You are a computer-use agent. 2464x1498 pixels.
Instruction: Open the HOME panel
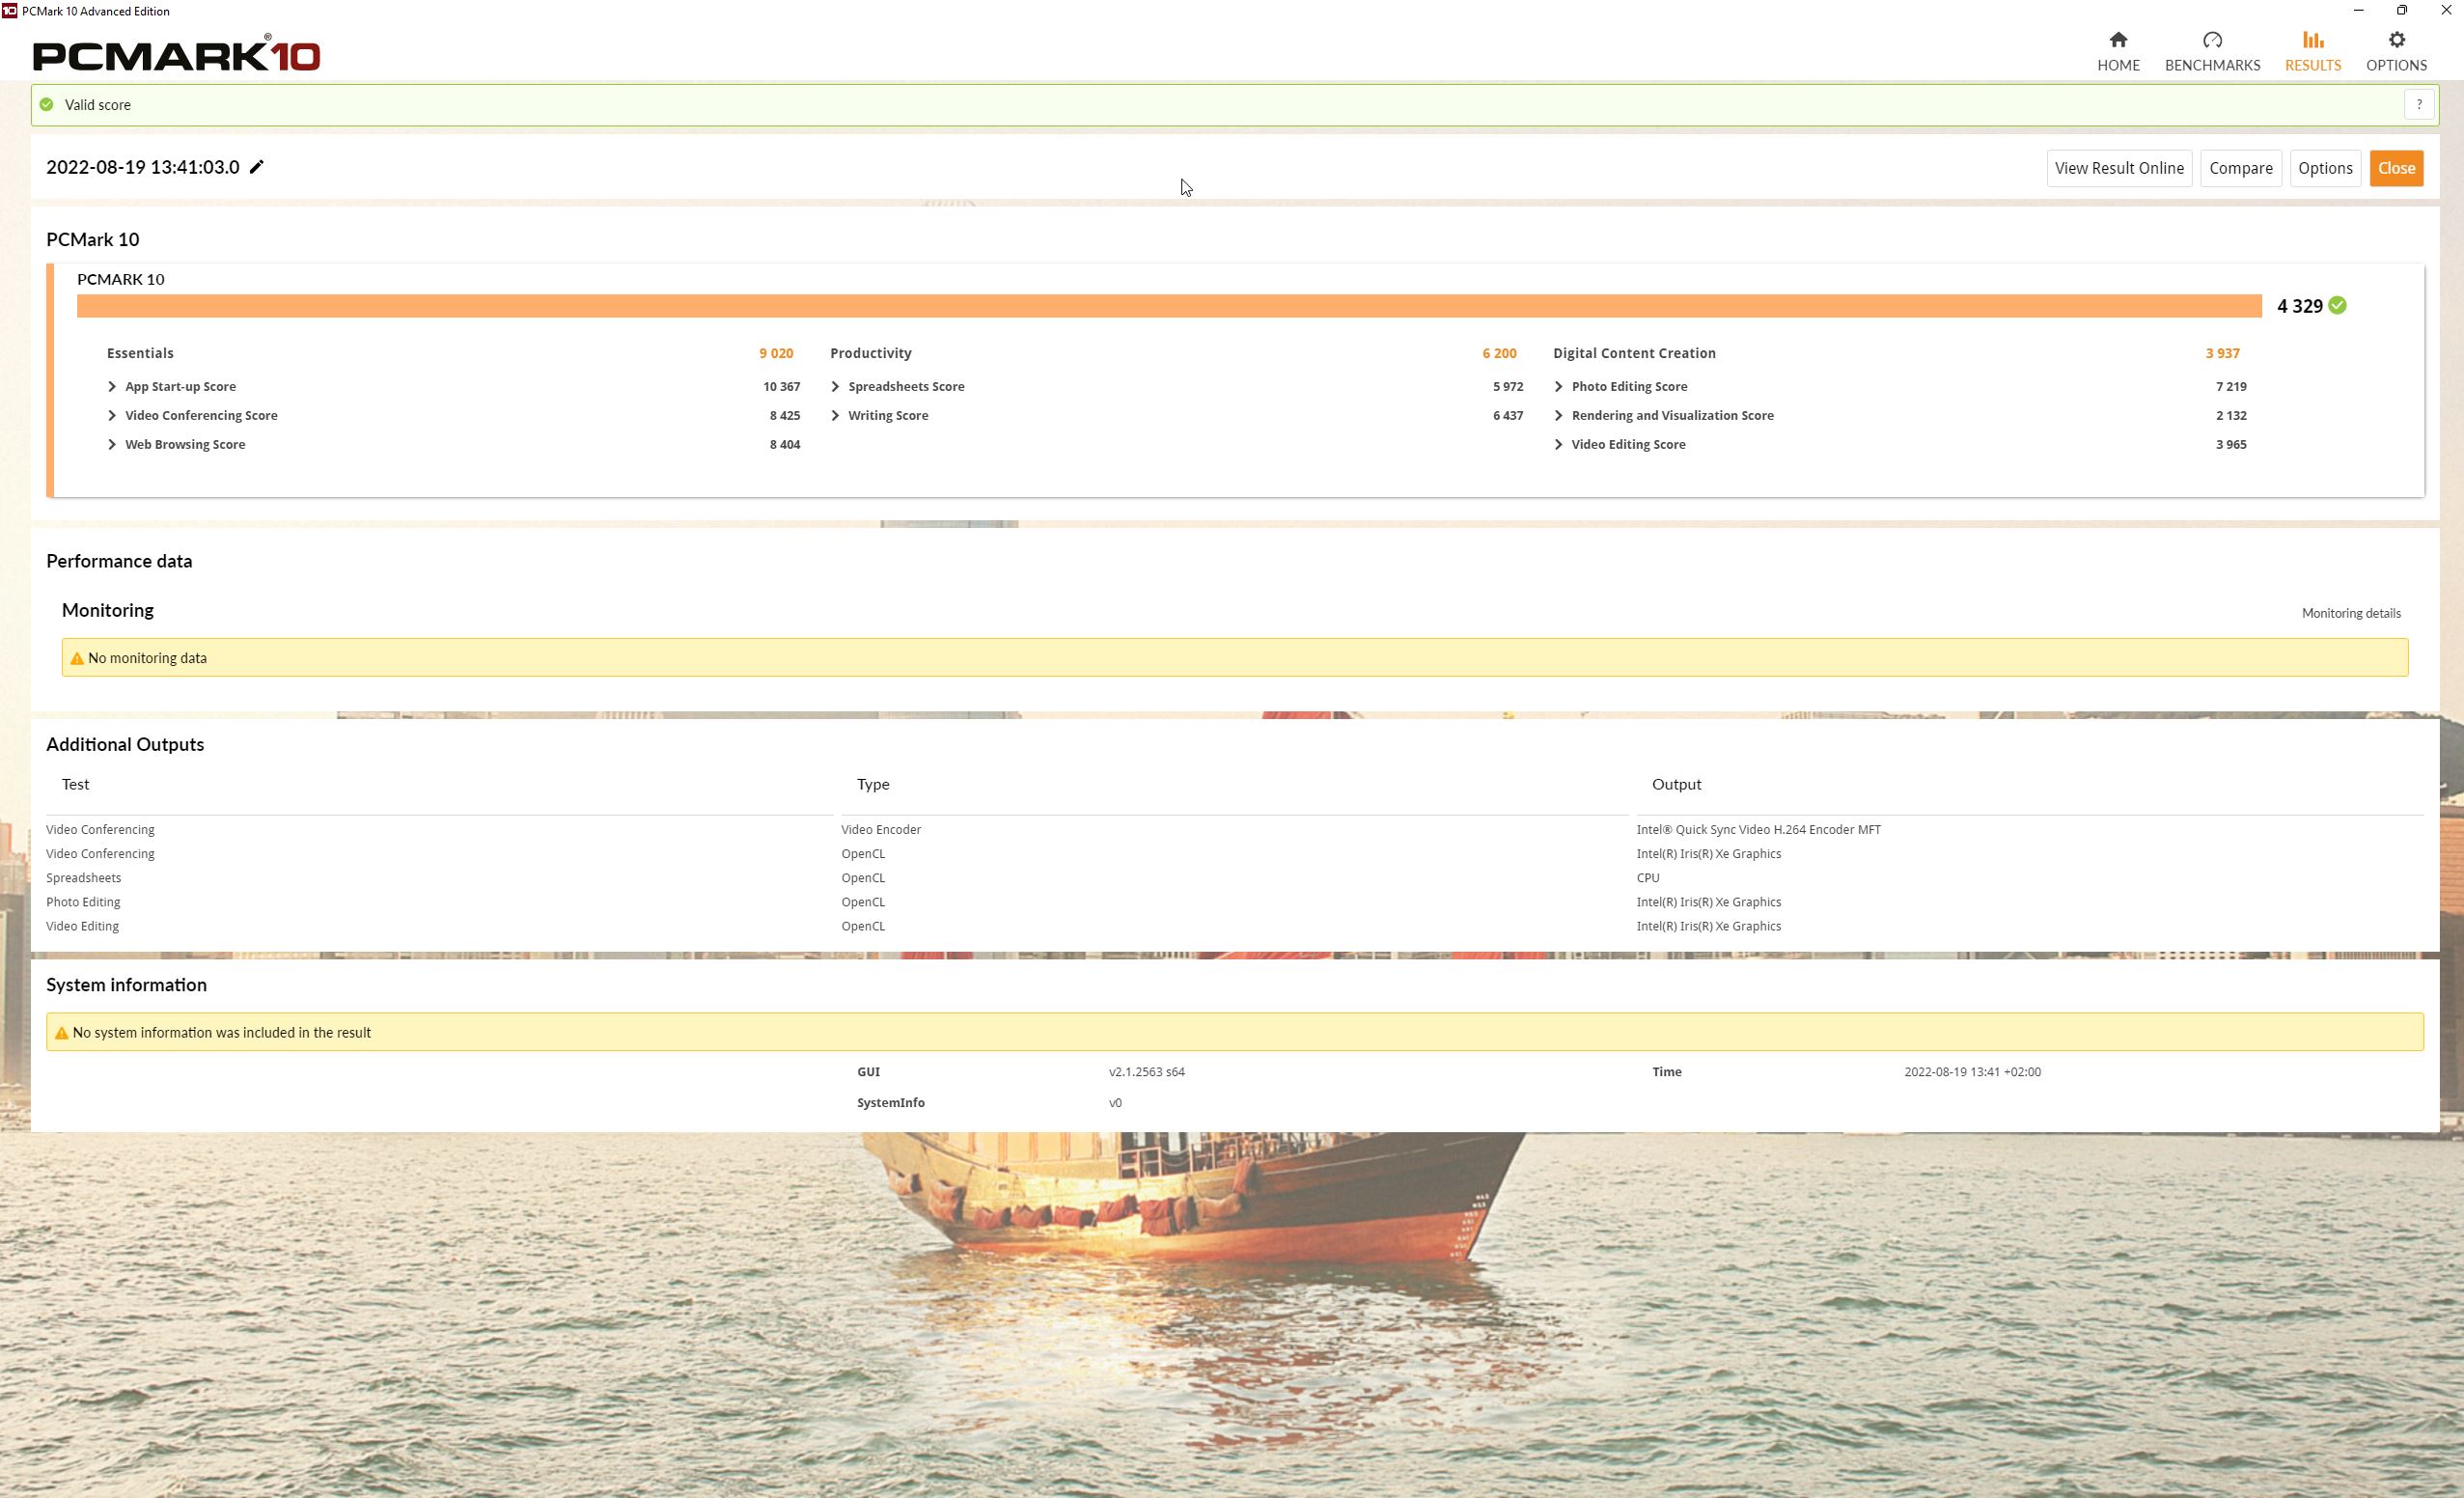click(x=2119, y=49)
